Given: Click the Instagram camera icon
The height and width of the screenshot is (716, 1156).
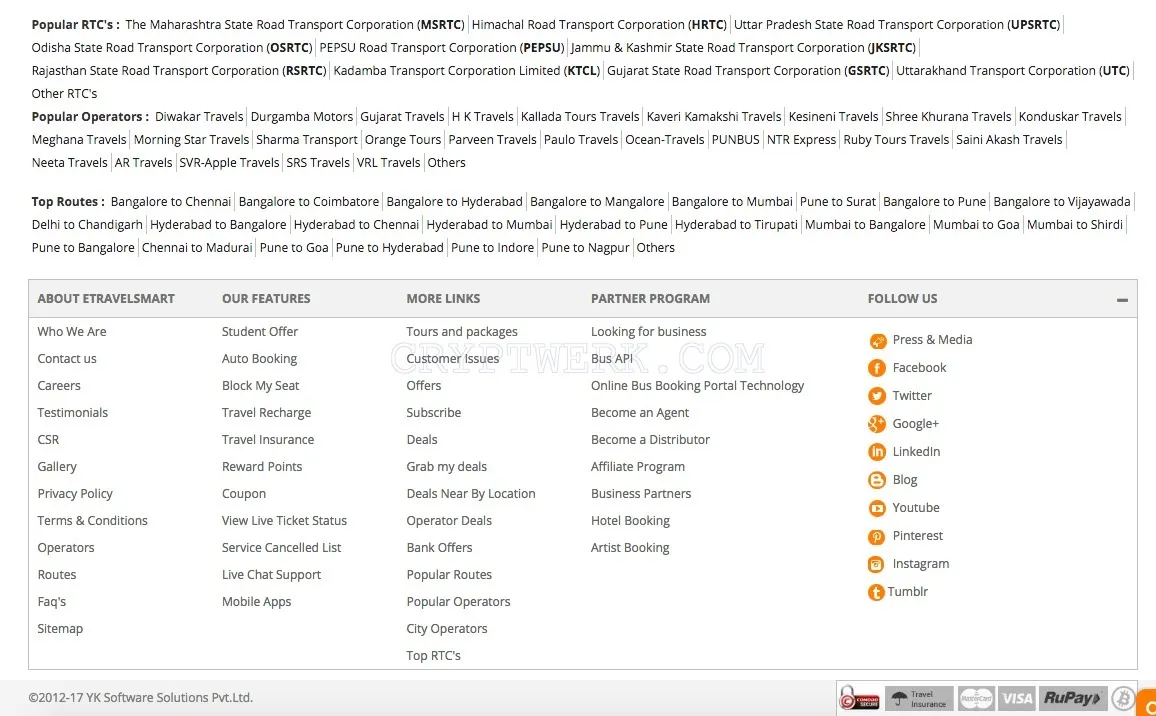Looking at the screenshot, I should [877, 565].
